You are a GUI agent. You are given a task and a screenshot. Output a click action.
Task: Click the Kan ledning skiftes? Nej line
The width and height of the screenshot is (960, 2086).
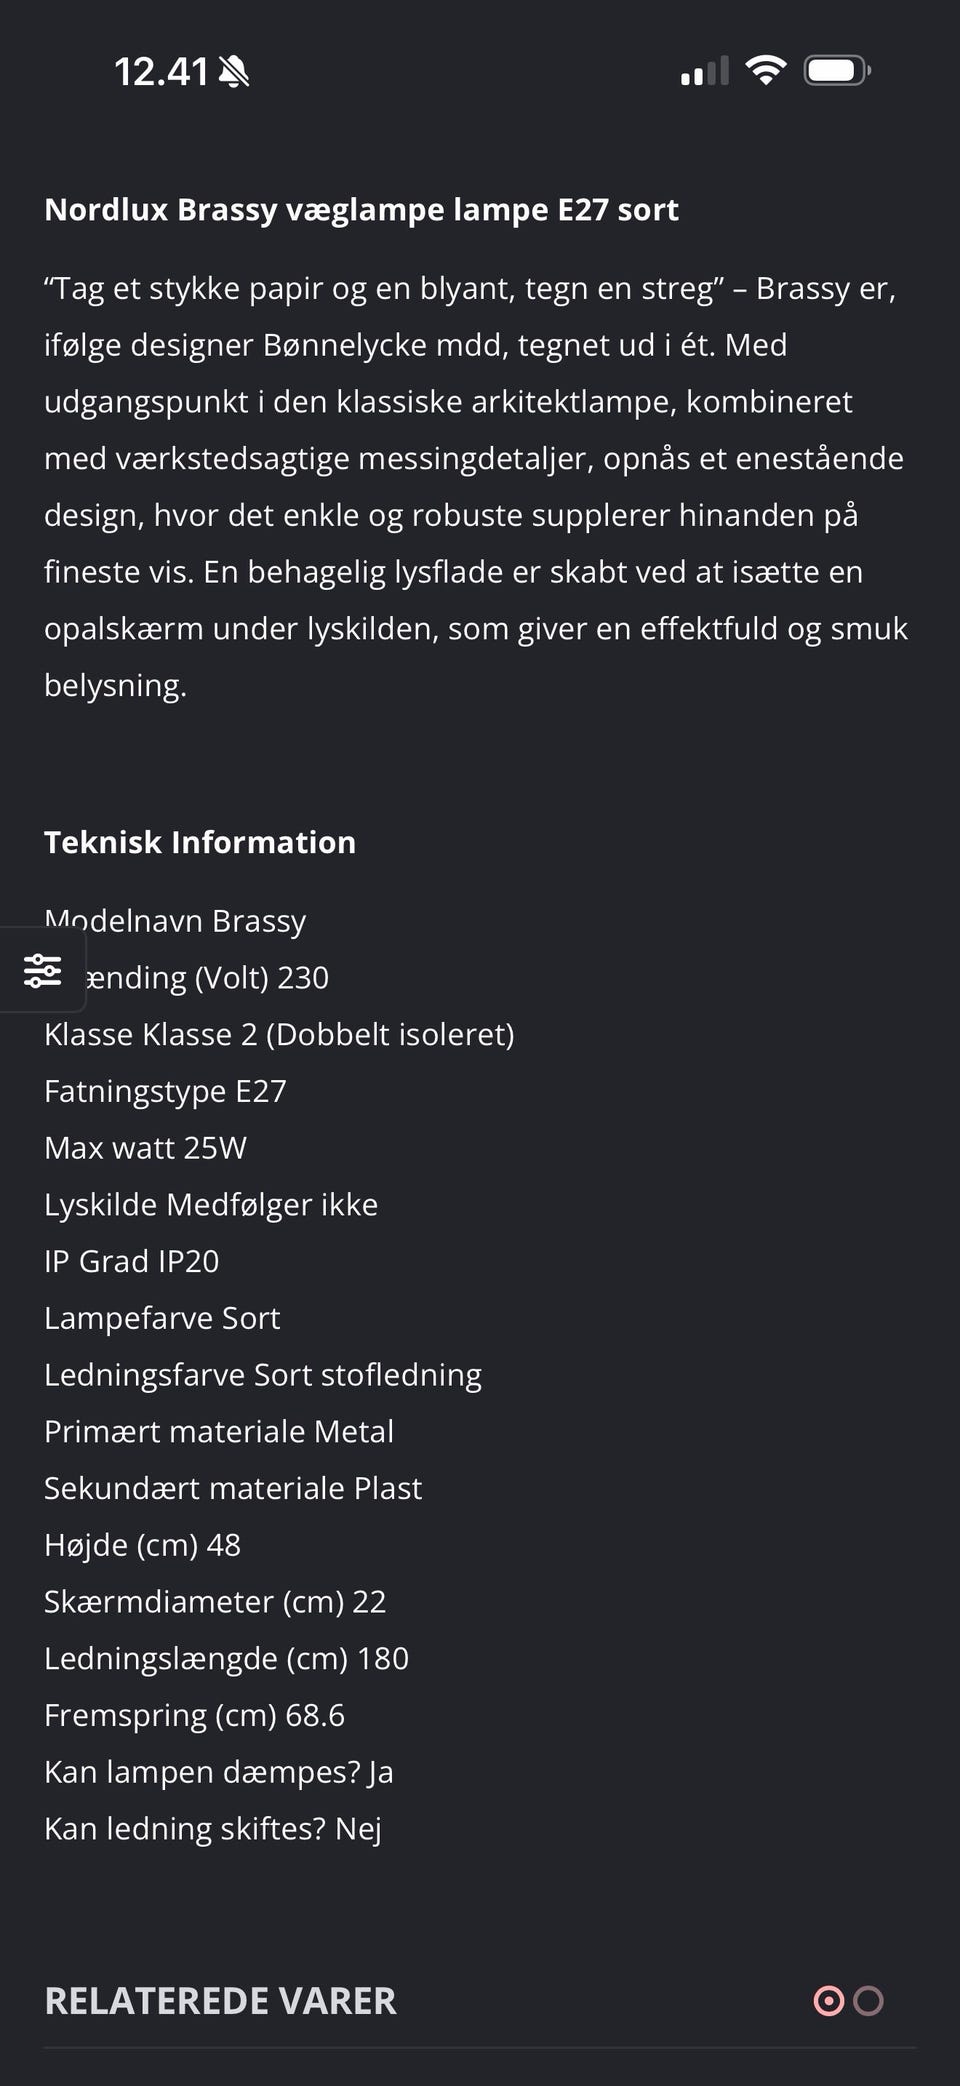click(x=213, y=1829)
